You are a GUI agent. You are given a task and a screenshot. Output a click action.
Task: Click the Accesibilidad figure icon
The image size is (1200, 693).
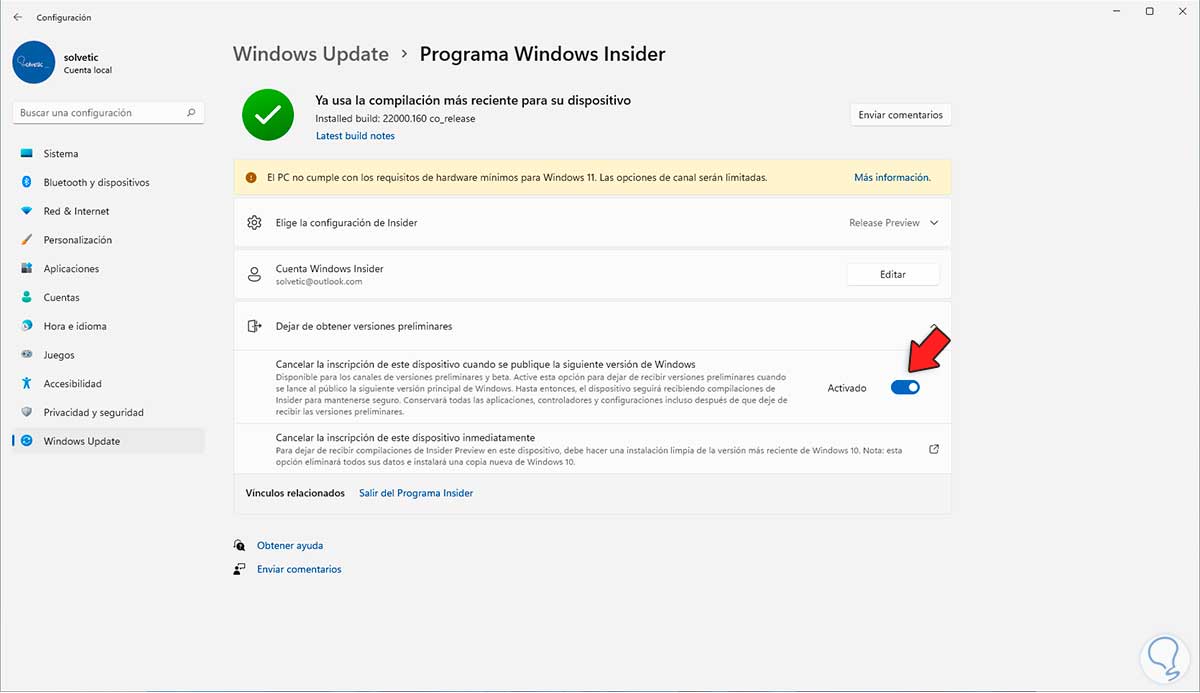click(x=26, y=384)
